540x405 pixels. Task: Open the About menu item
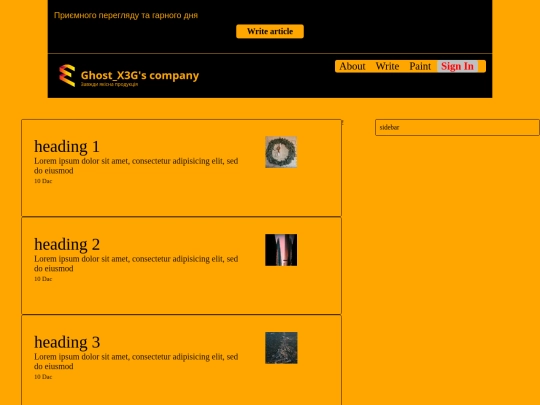tap(352, 66)
